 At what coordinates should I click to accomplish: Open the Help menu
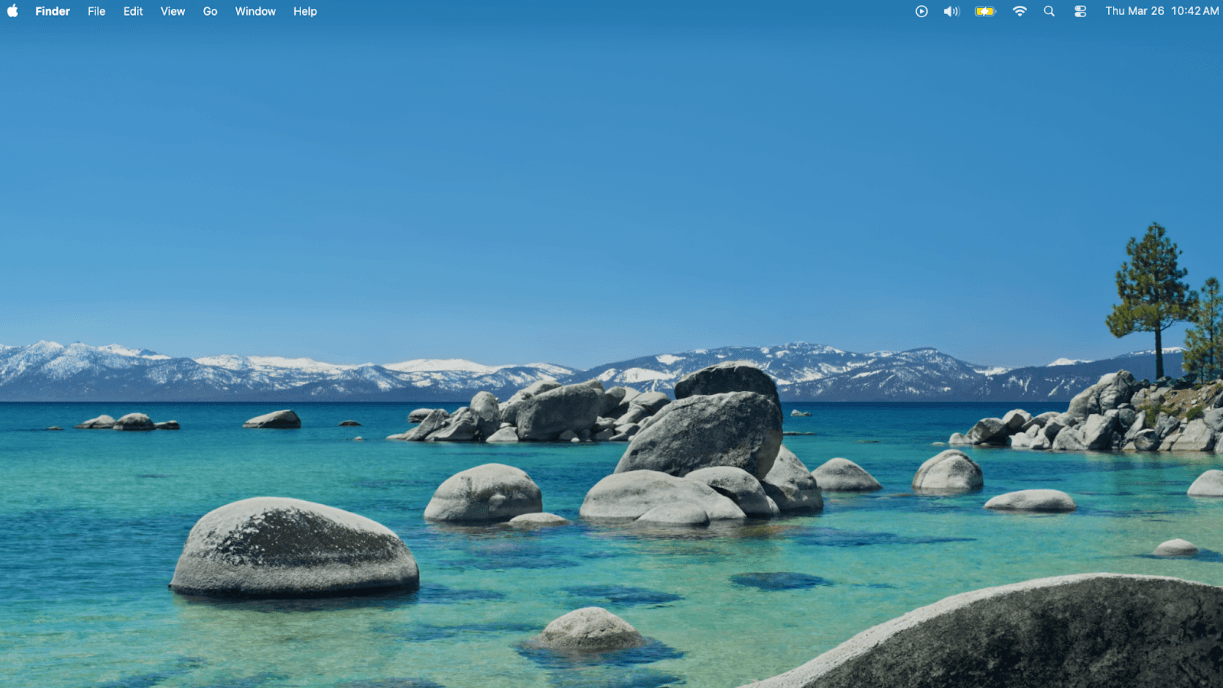coord(304,11)
